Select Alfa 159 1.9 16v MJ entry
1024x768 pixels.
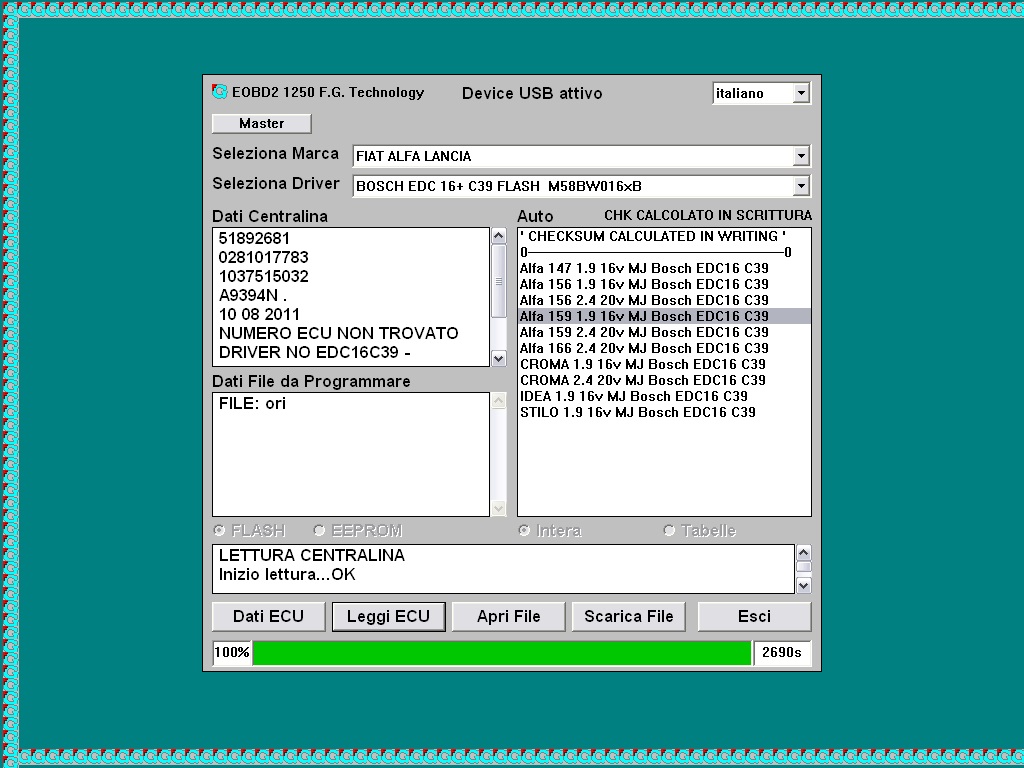(x=664, y=316)
